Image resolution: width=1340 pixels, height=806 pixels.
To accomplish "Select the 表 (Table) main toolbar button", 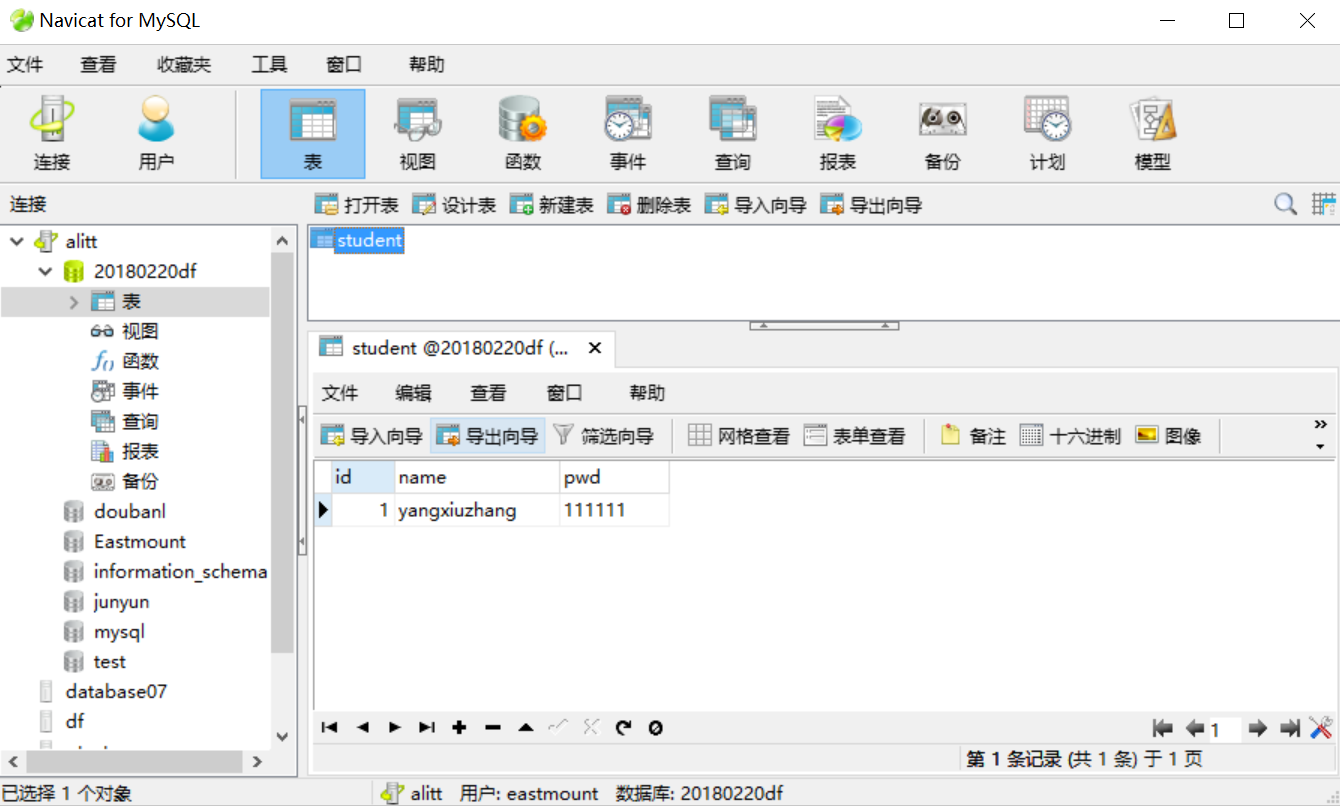I will point(313,133).
